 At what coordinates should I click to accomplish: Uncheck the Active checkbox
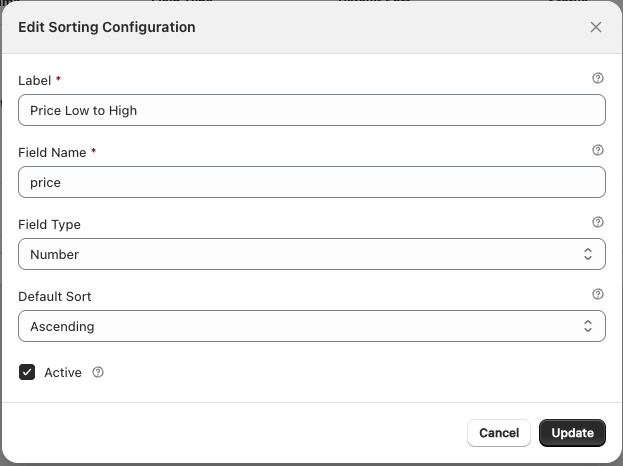27,372
